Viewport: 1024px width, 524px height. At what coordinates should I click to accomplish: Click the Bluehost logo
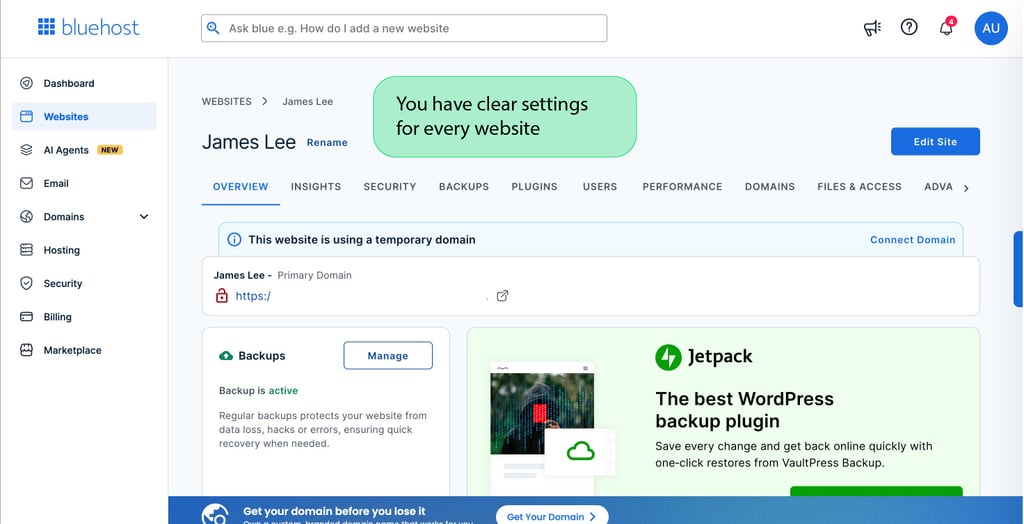(x=88, y=27)
